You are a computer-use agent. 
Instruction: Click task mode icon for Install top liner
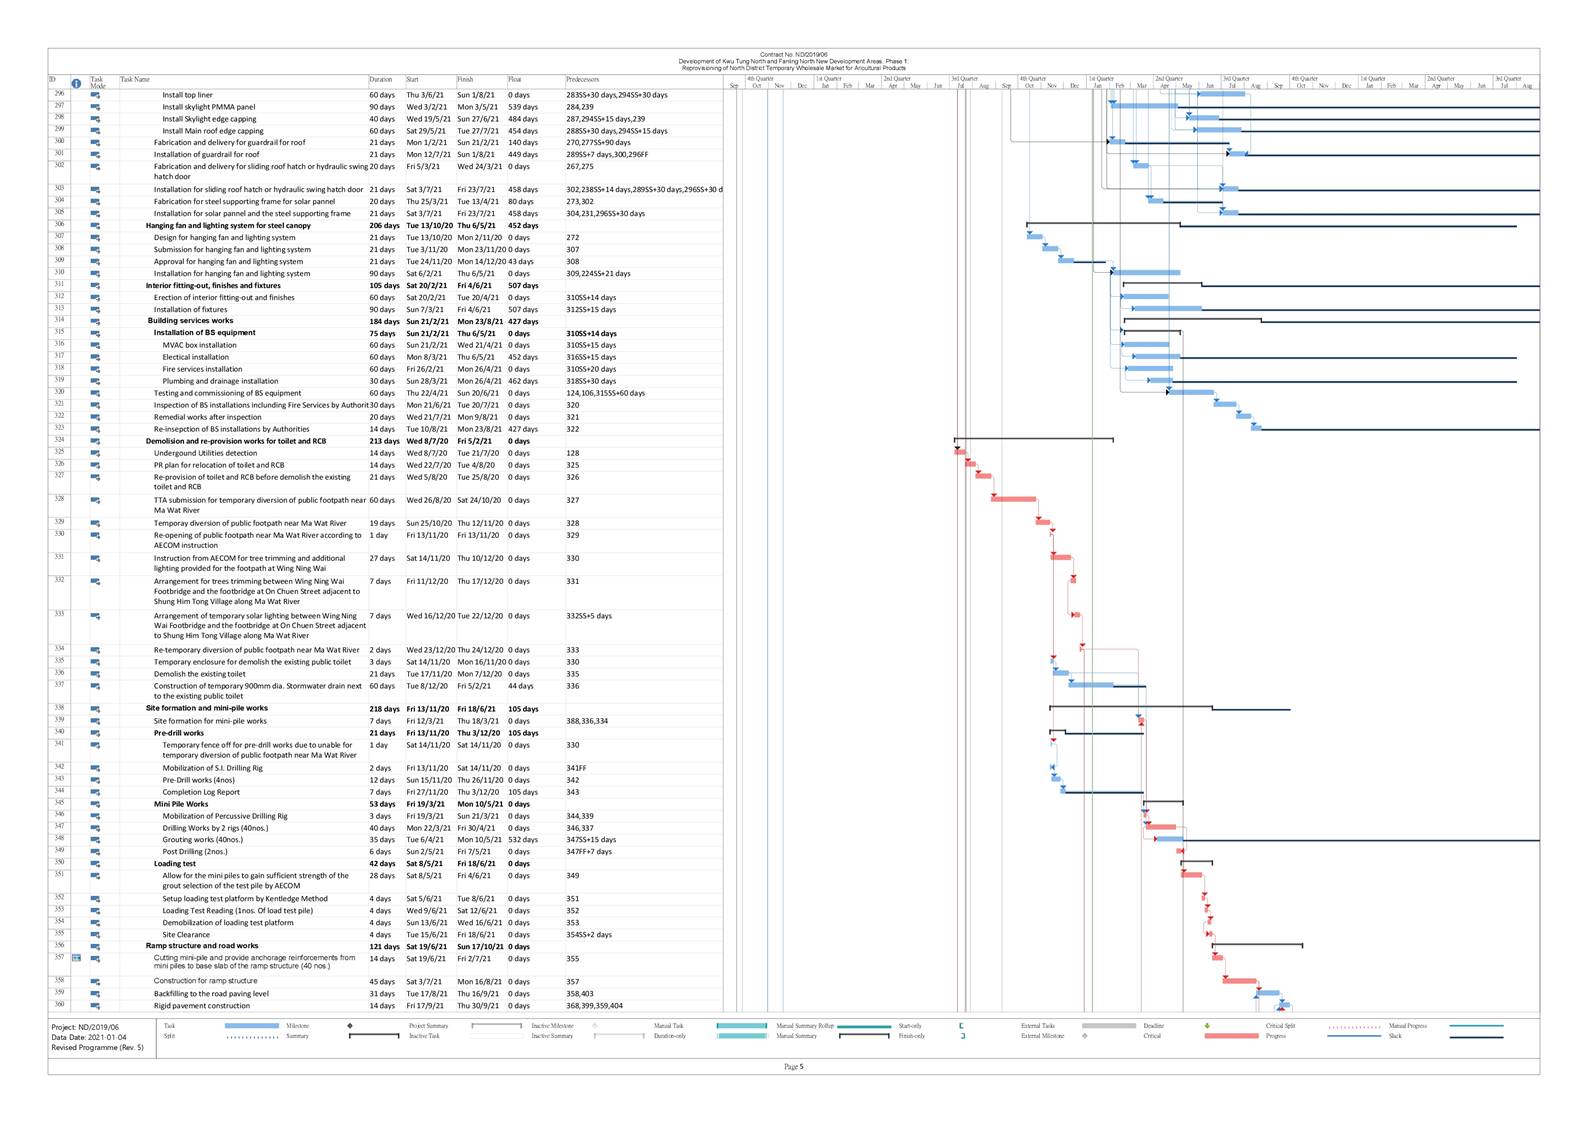coord(96,96)
